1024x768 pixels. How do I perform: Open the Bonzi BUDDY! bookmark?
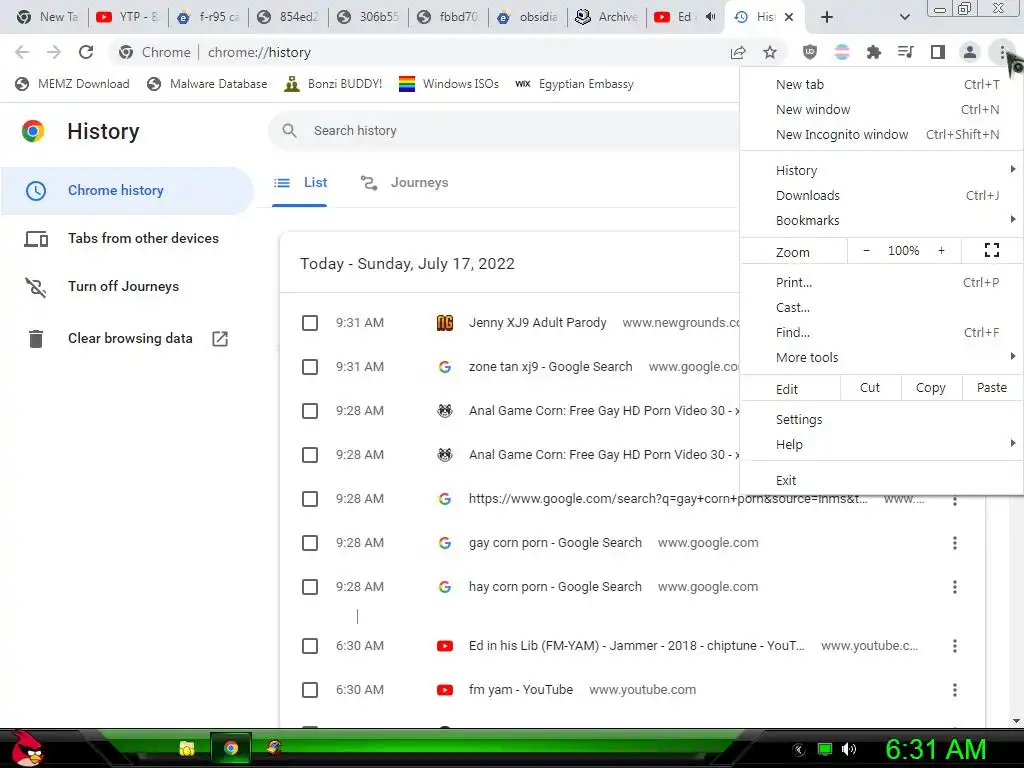point(334,84)
